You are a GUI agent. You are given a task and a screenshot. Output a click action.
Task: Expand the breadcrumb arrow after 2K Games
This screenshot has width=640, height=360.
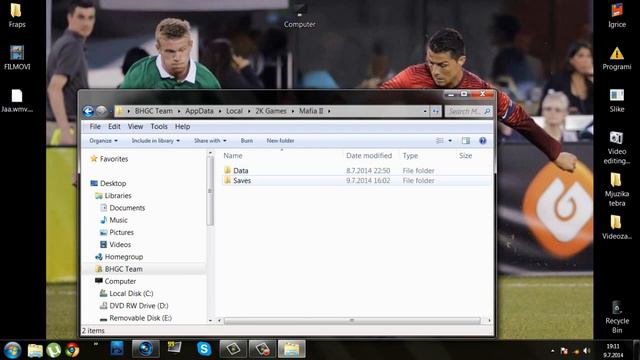click(x=293, y=111)
